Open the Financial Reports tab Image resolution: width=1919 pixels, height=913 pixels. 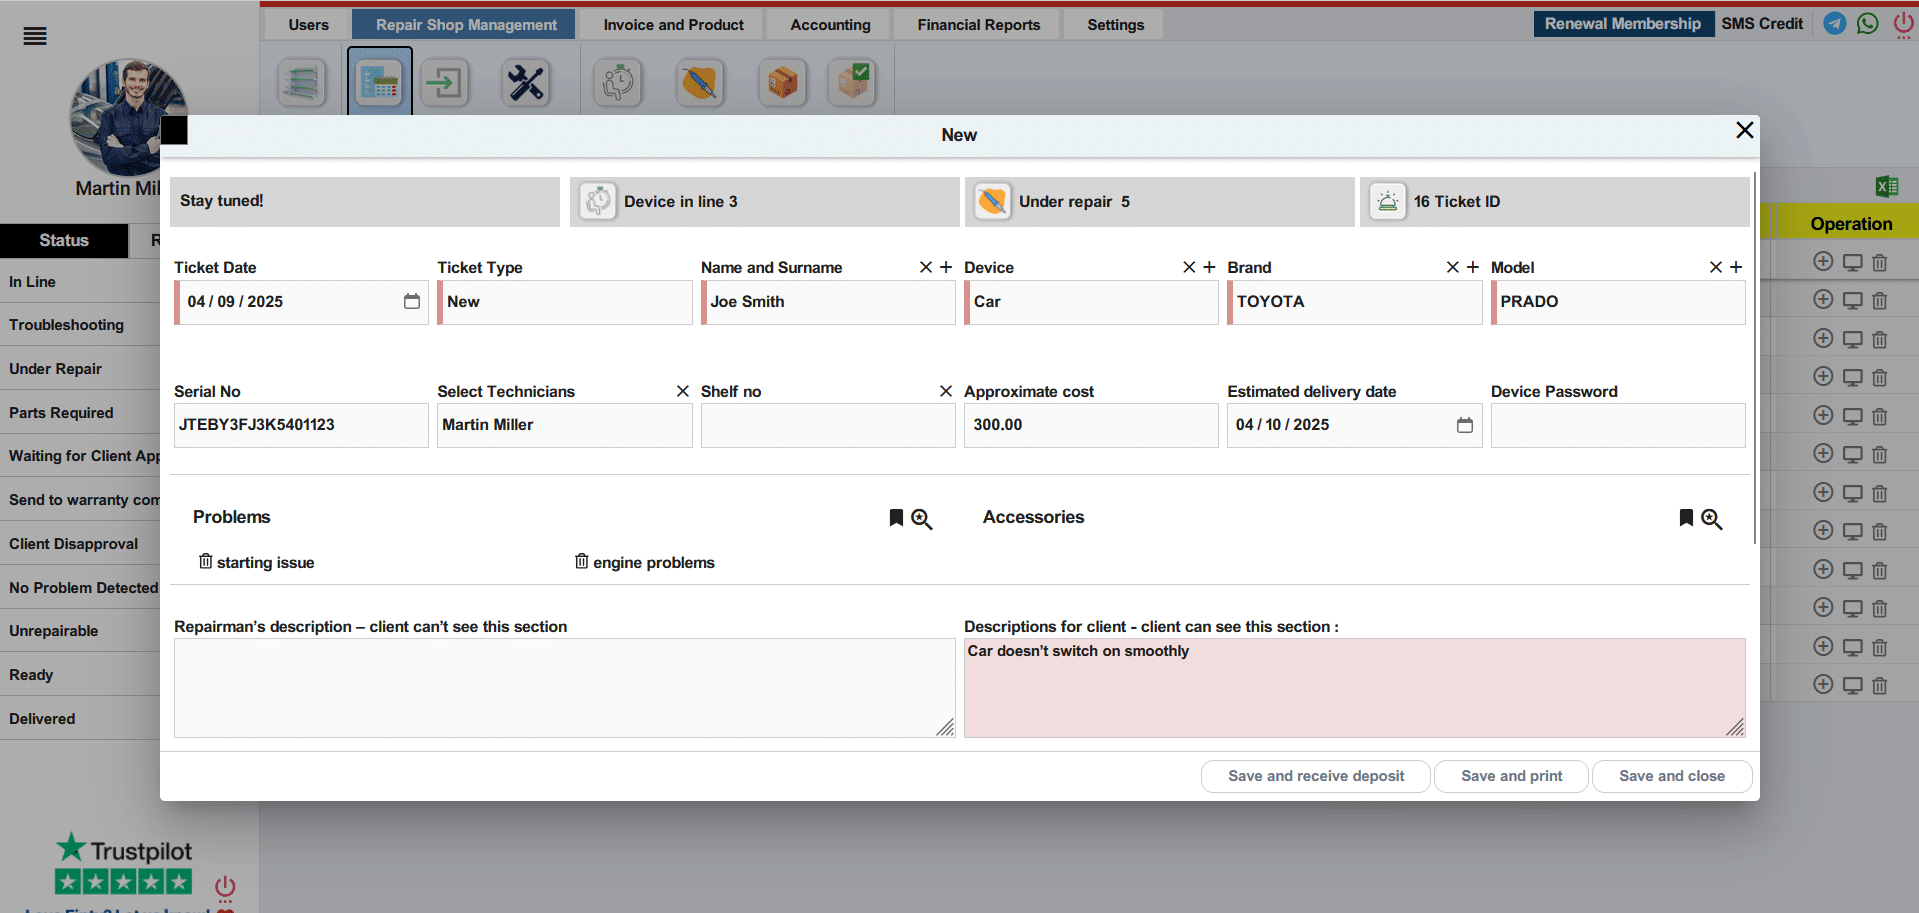(x=978, y=25)
